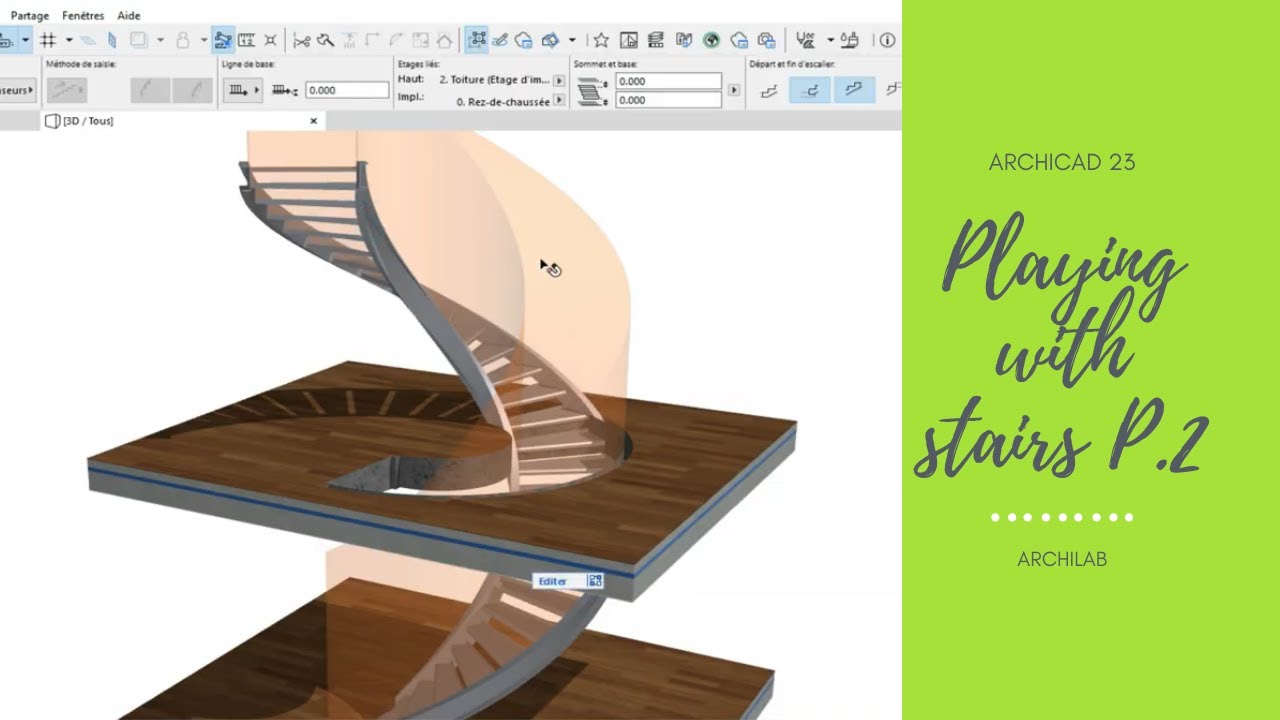The height and width of the screenshot is (720, 1280).
Task: Click the square trace reference icon
Action: [139, 40]
